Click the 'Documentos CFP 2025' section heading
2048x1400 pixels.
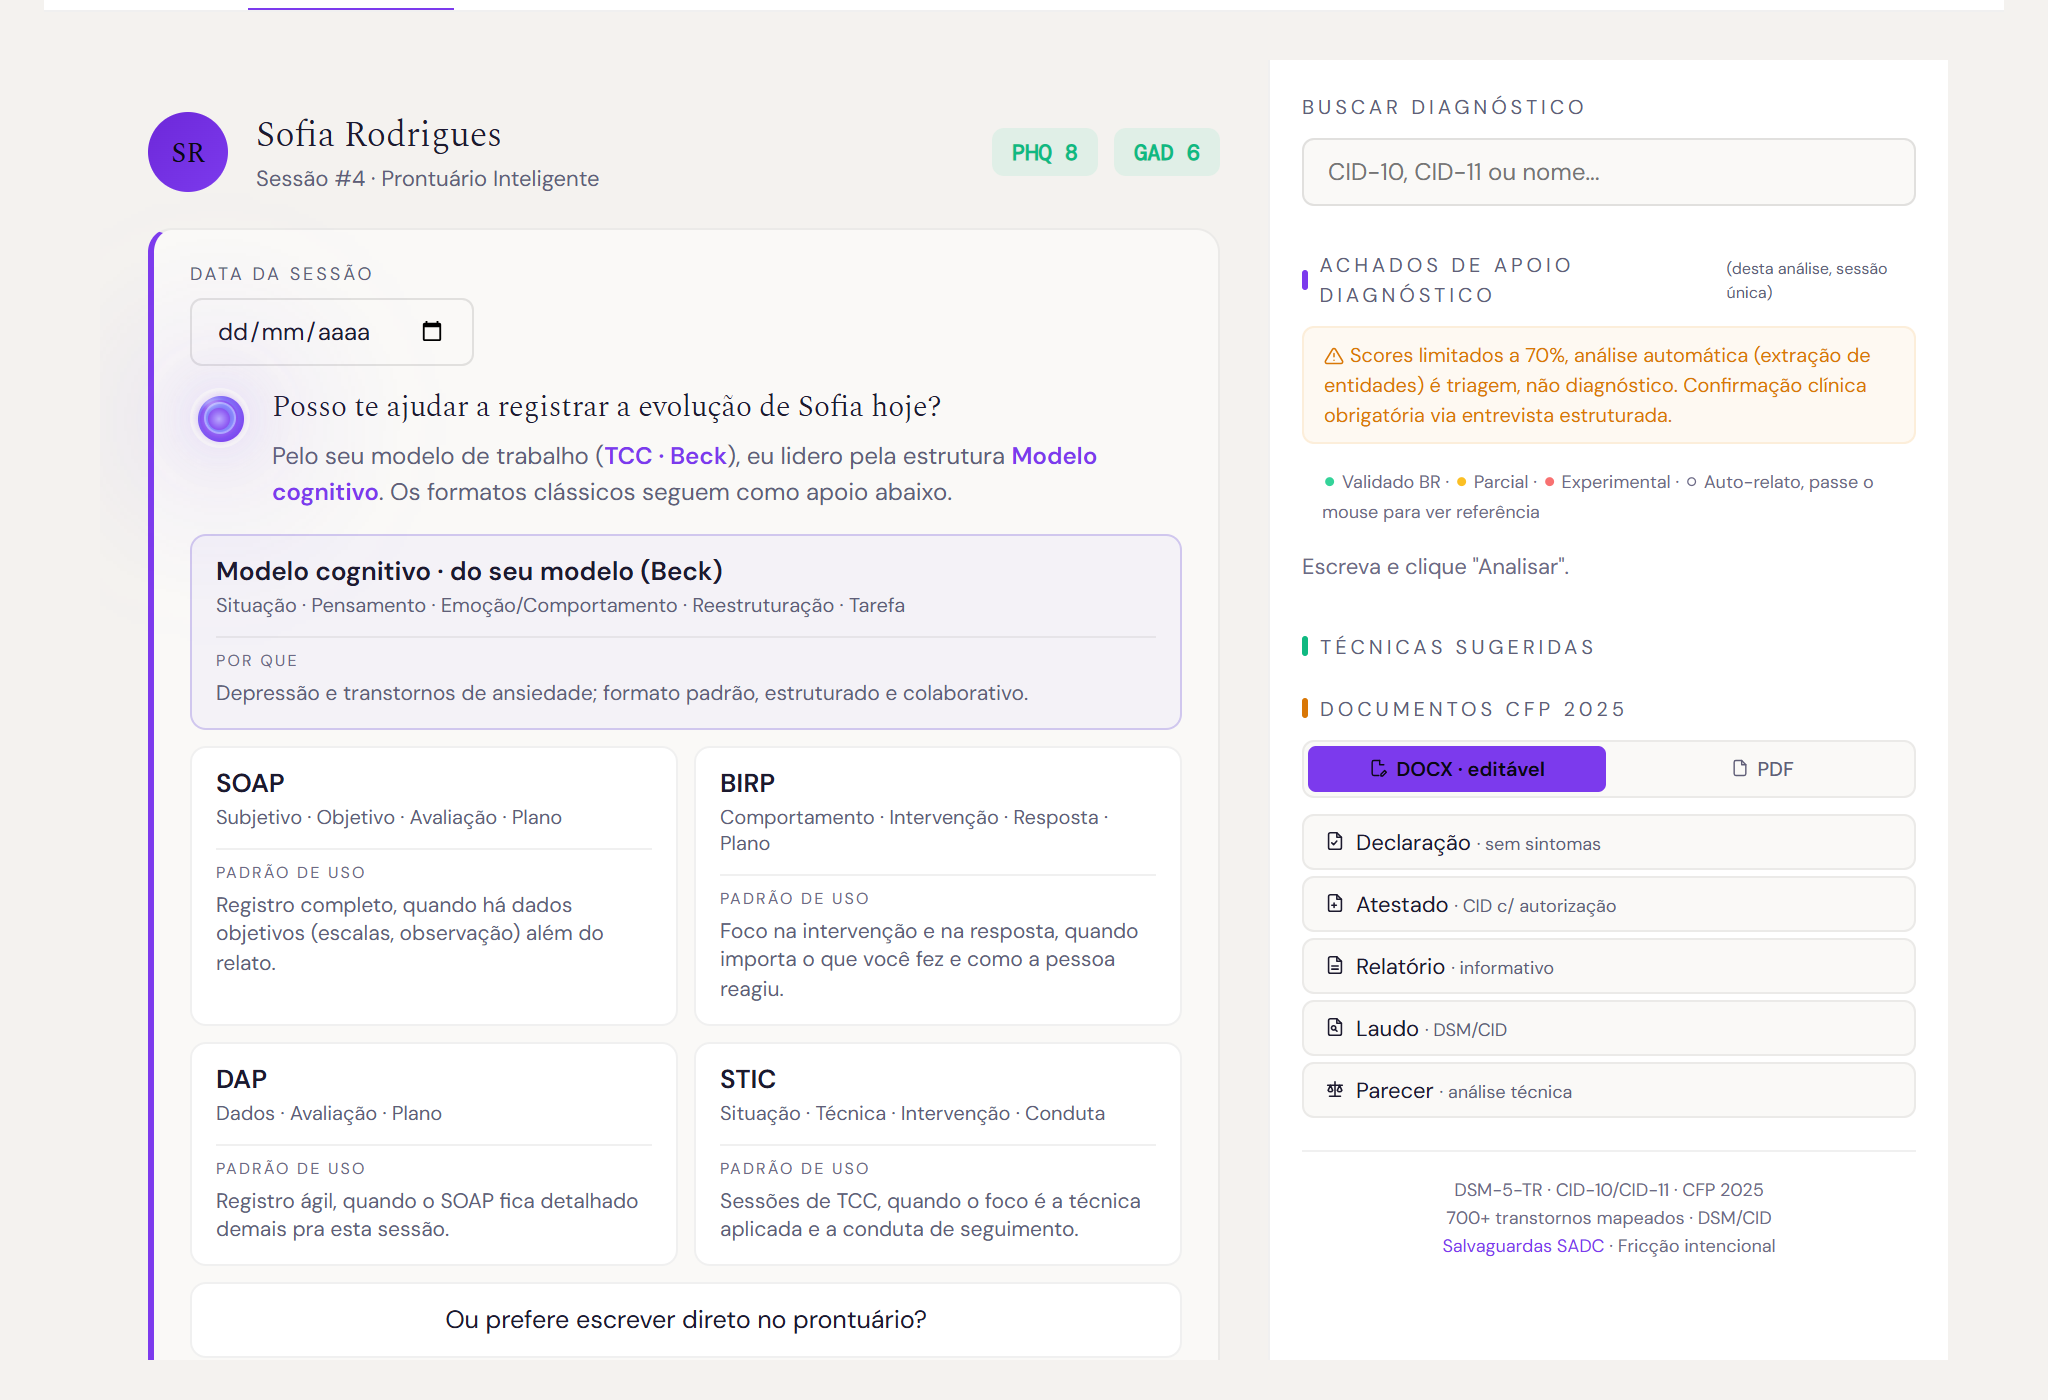tap(1473, 709)
